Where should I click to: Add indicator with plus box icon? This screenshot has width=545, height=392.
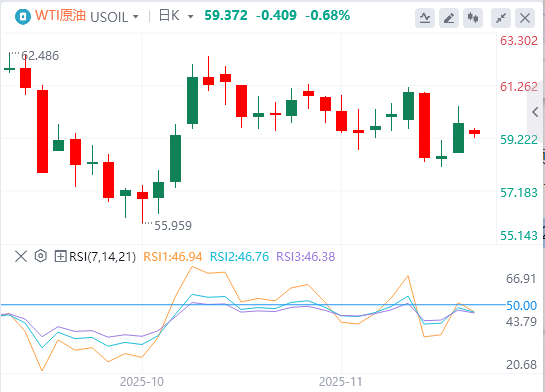pos(60,257)
